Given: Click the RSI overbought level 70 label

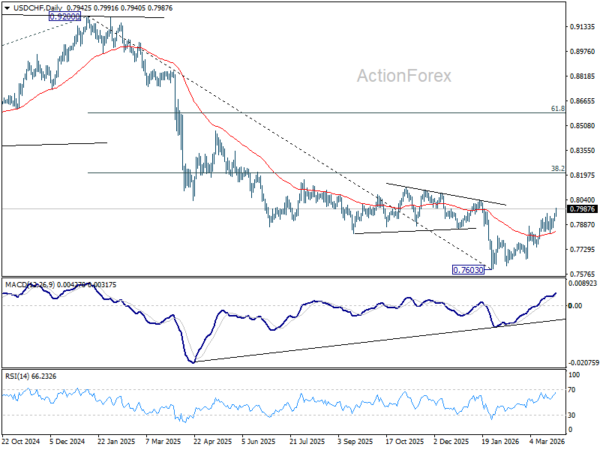Looking at the screenshot, I should (572, 390).
